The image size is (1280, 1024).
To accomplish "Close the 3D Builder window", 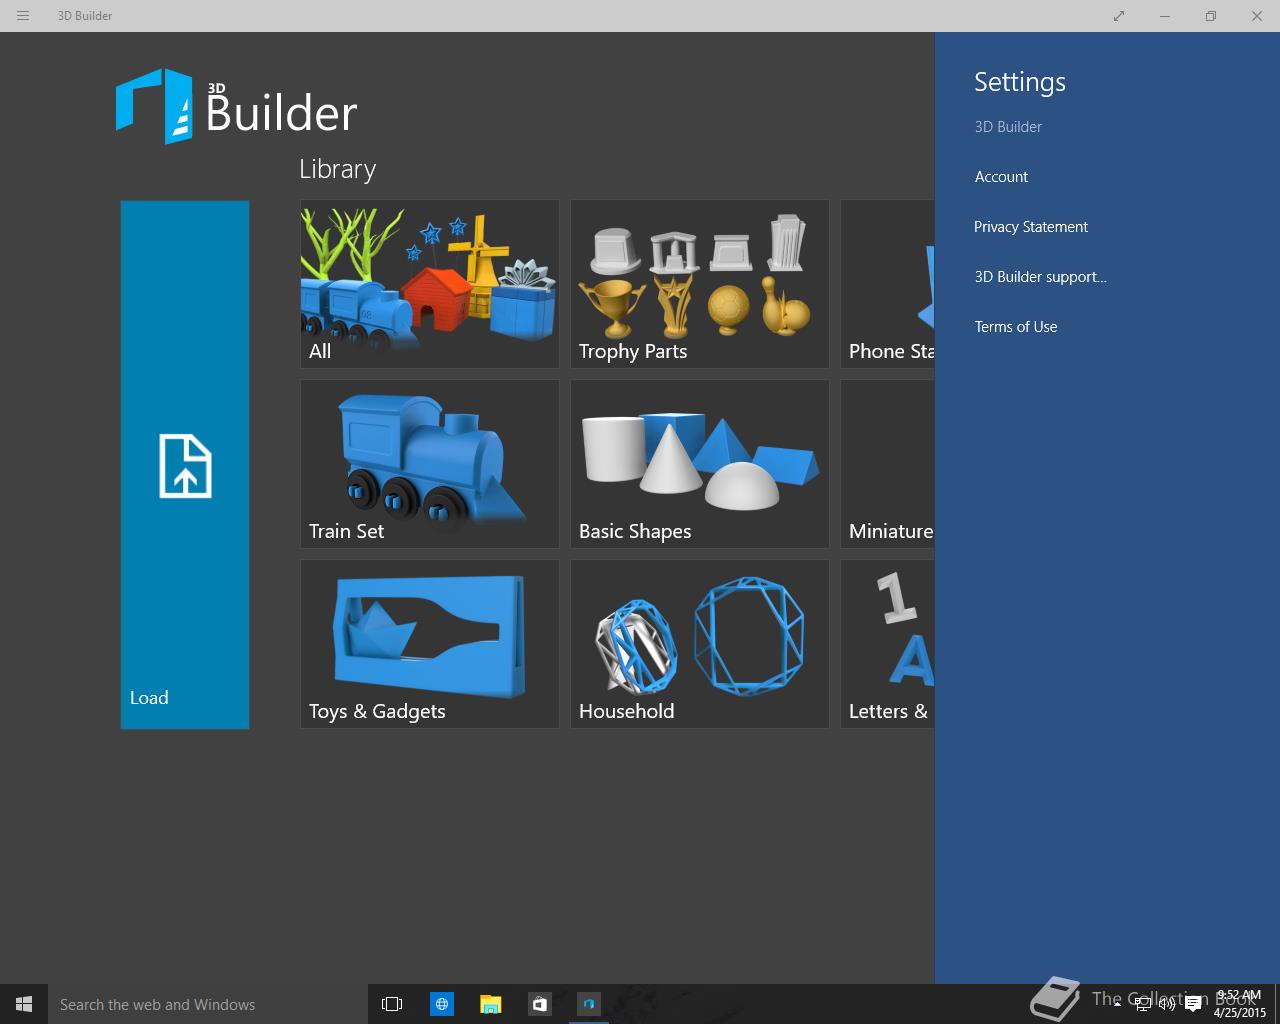I will 1257,16.
